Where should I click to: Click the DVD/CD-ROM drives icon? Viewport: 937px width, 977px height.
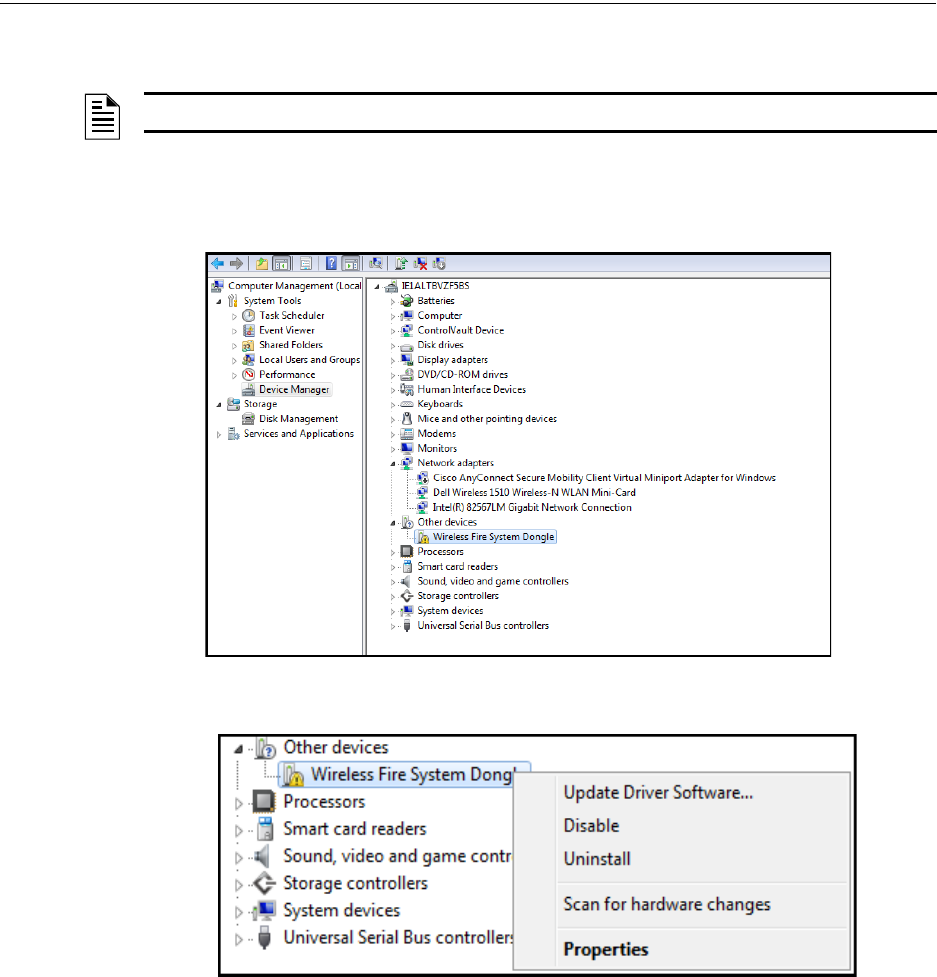coord(407,374)
